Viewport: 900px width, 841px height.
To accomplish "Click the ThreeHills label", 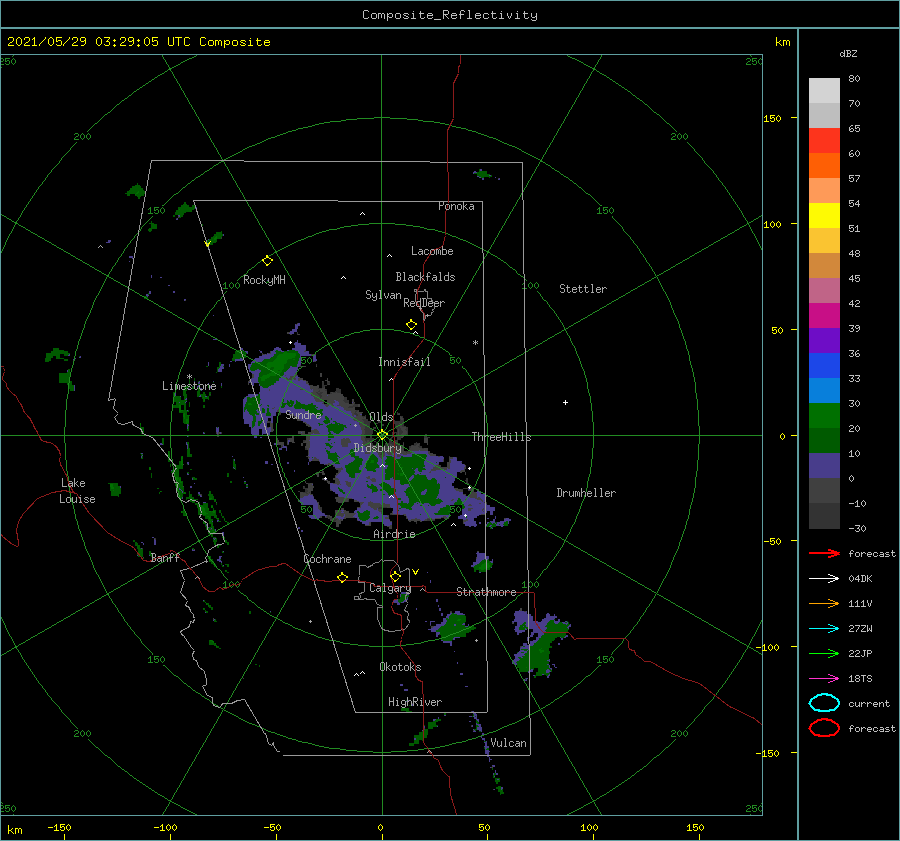I will click(501, 437).
